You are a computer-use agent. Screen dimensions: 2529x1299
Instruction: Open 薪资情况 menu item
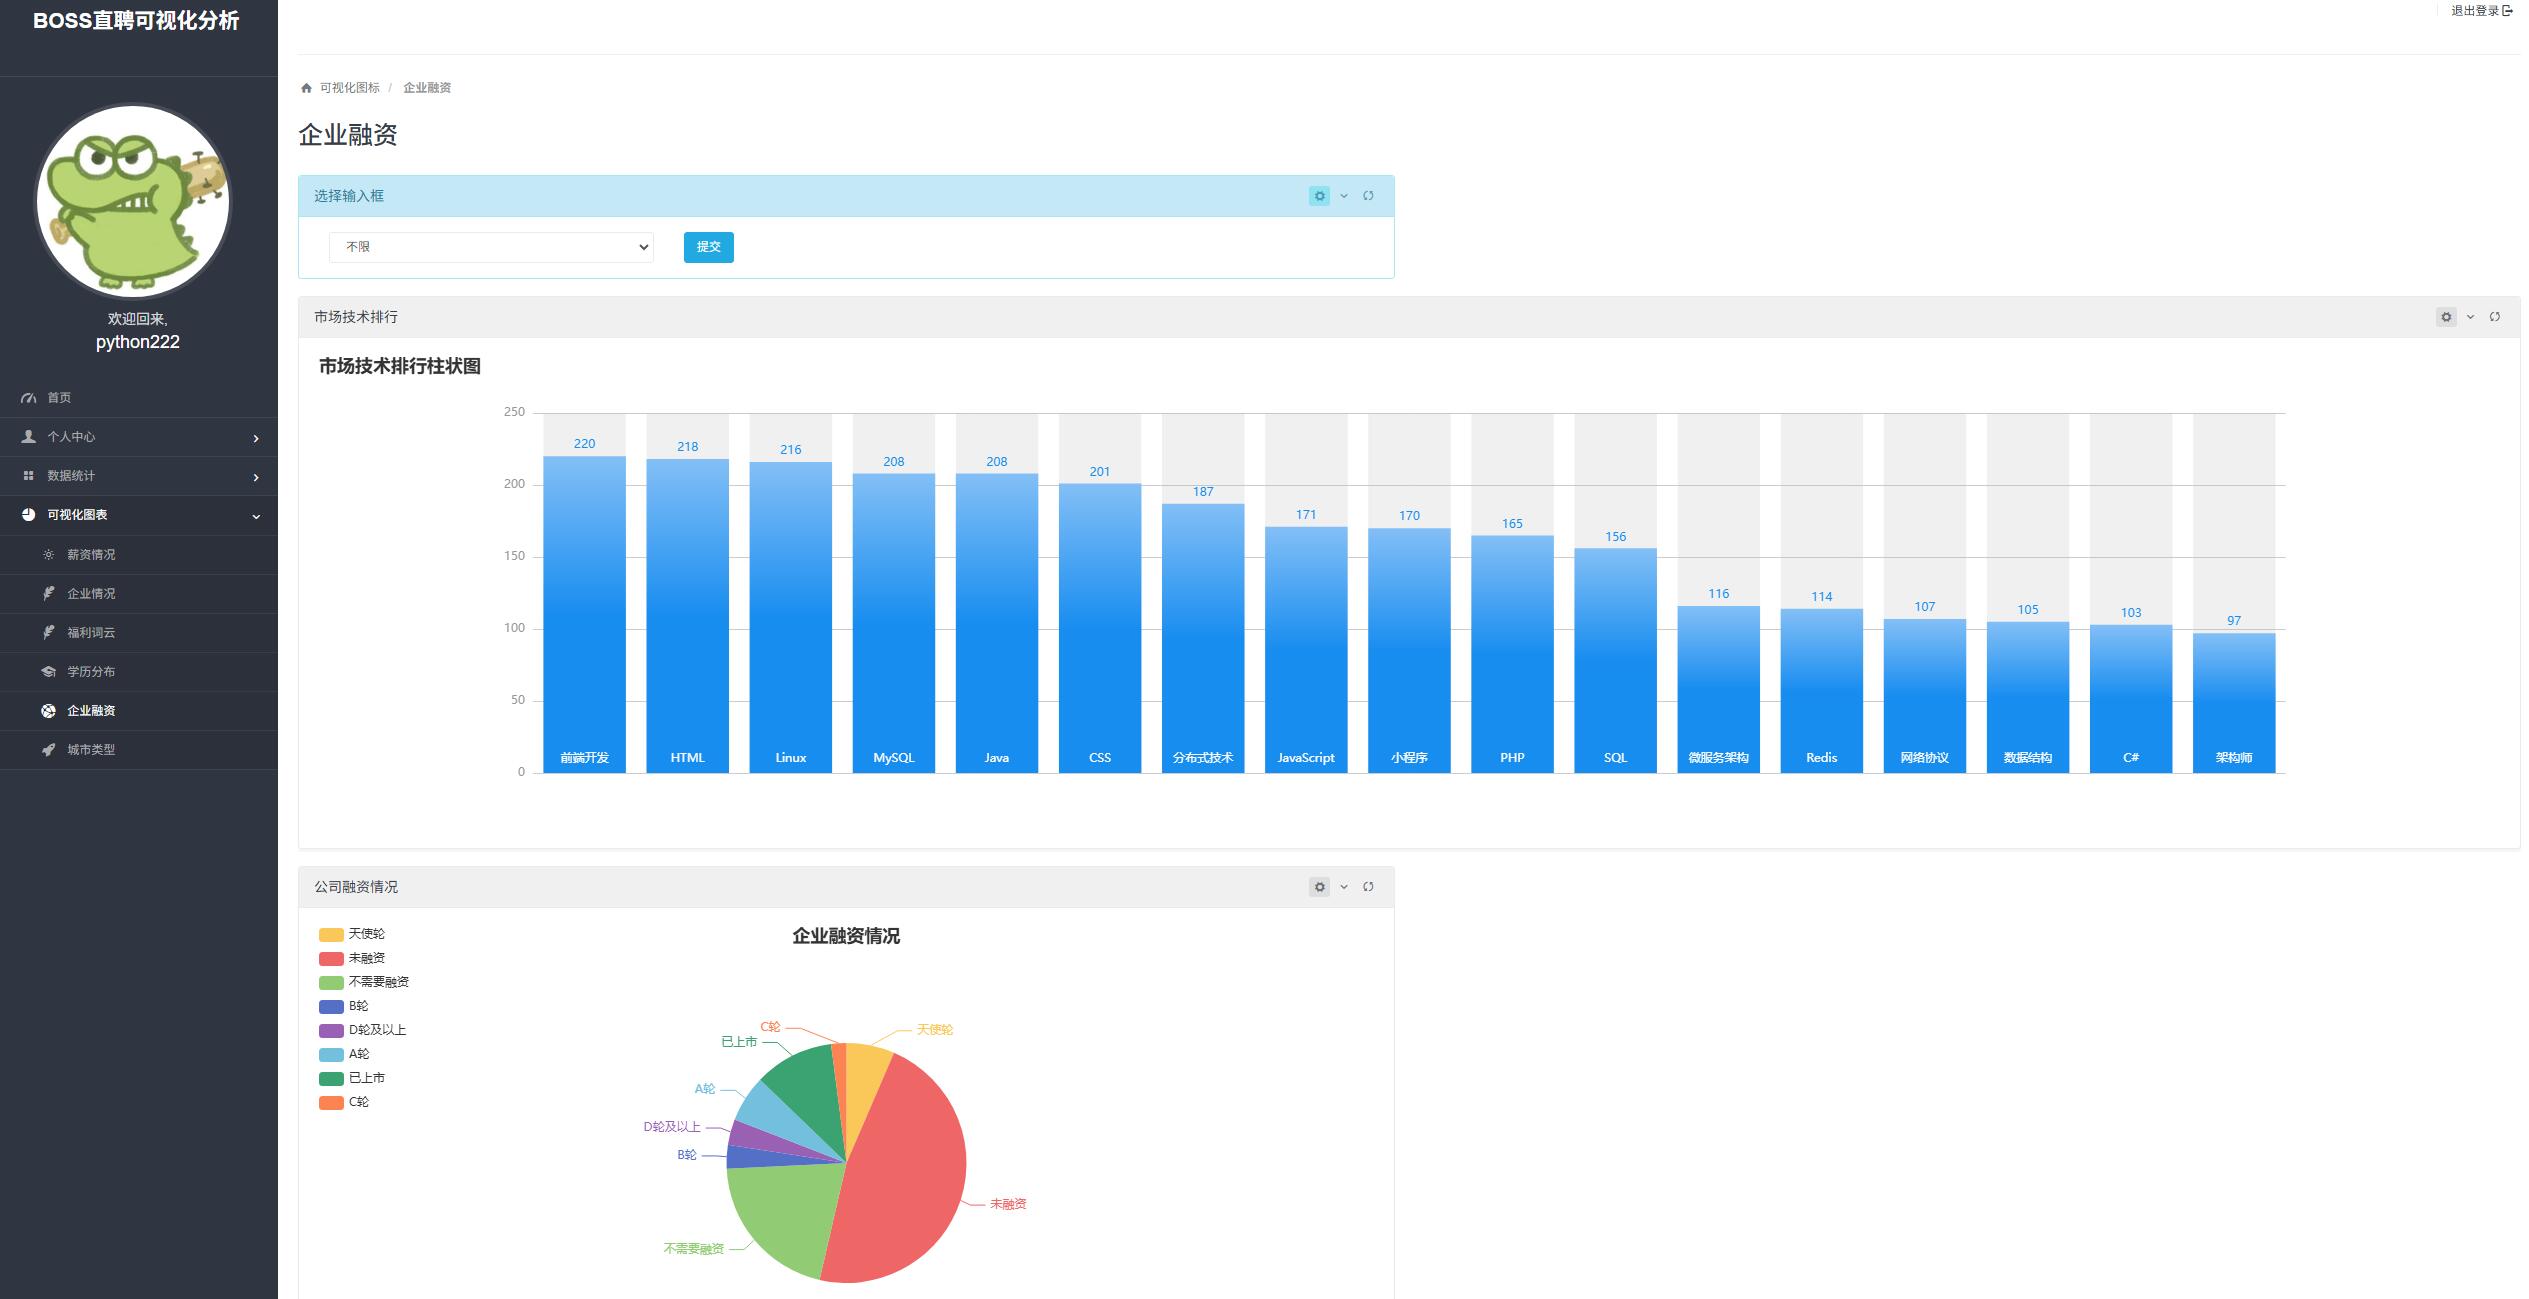pos(91,555)
